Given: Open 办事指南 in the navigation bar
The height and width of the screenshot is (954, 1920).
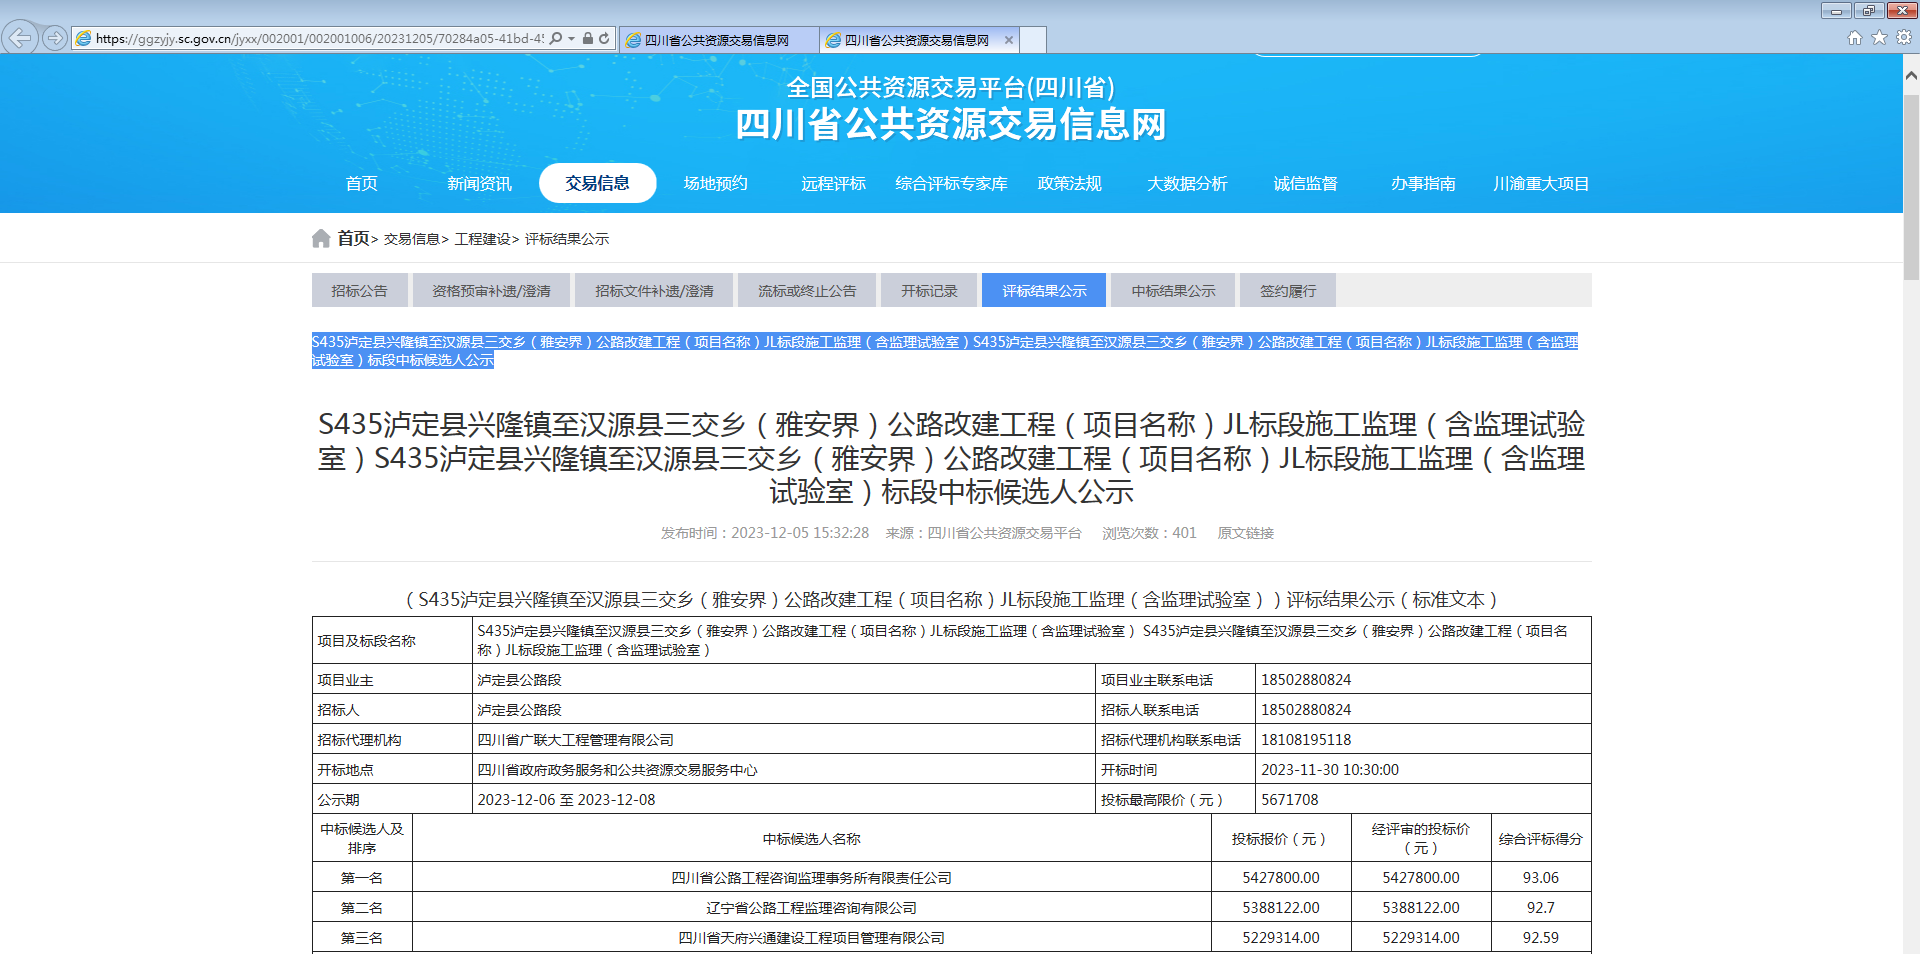Looking at the screenshot, I should coord(1423,183).
